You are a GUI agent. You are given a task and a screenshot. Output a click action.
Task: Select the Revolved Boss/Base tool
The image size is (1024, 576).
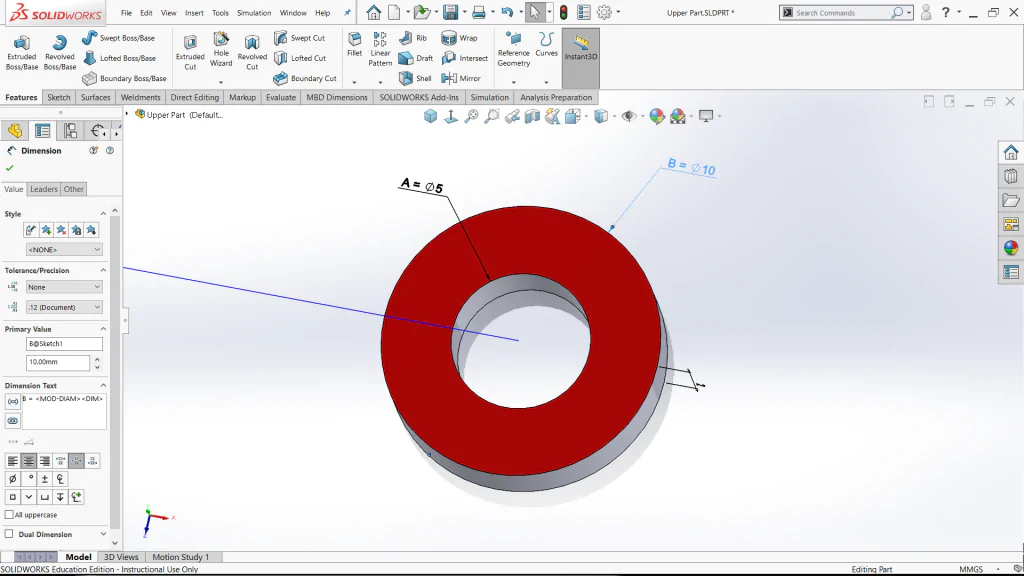(59, 52)
